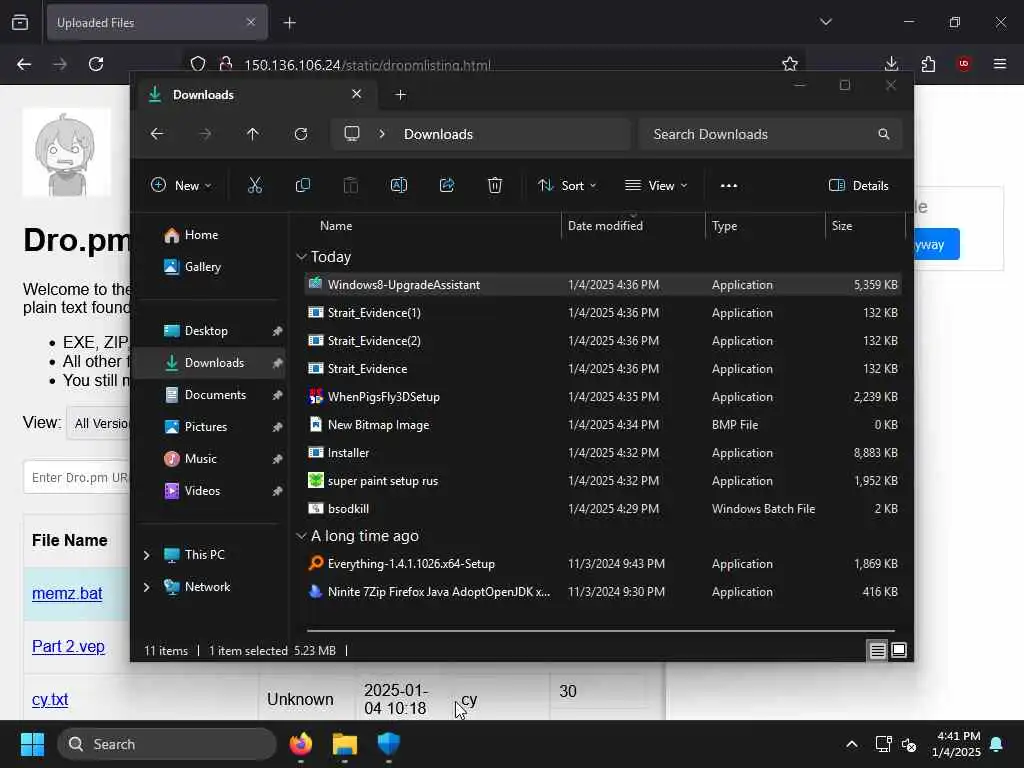Click the Paste clipboard icon
The image size is (1024, 768).
351,185
